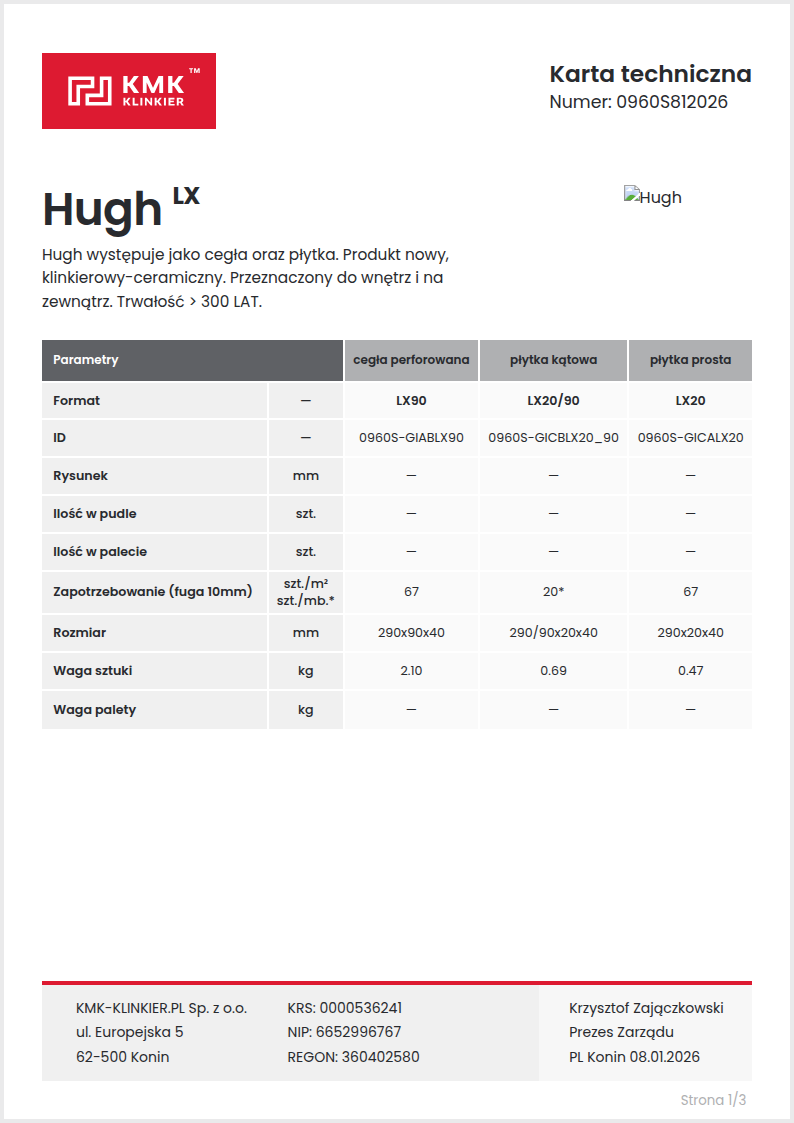Click the 'Waga palety' row label
The height and width of the screenshot is (1123, 794).
coord(95,710)
